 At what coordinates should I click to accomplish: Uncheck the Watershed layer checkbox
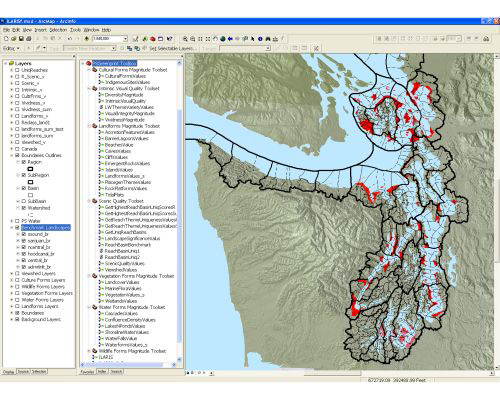[x=24, y=208]
